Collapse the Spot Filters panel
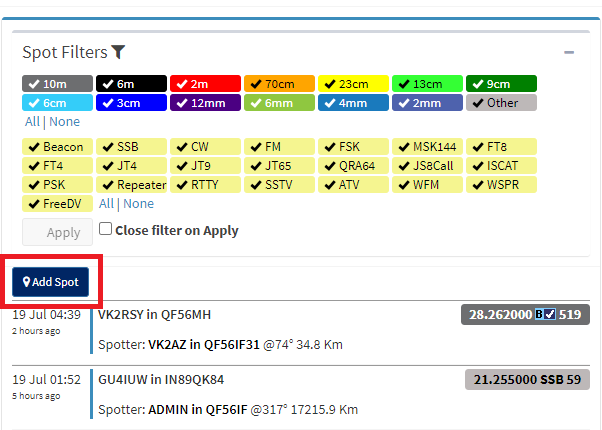The height and width of the screenshot is (430, 602). [568, 52]
